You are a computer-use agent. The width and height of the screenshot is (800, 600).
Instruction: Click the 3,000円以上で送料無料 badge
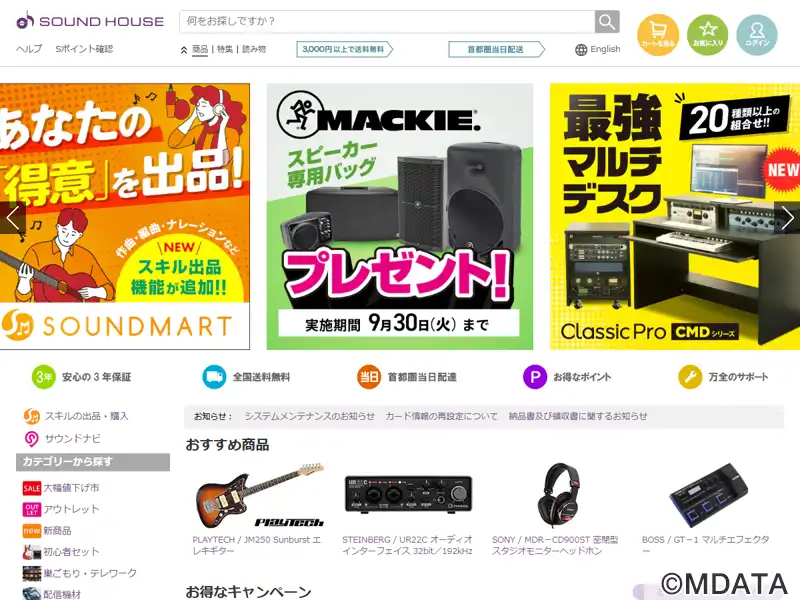(344, 49)
